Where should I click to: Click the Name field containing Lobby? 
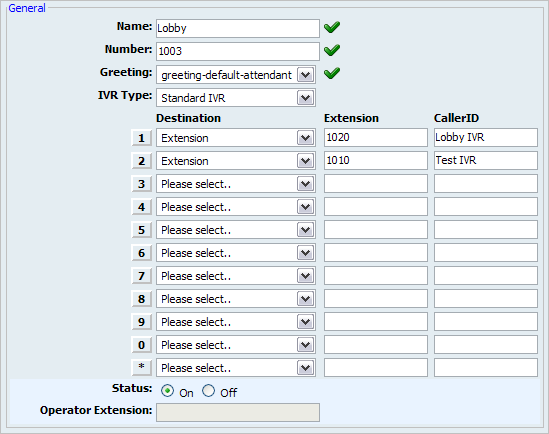click(x=238, y=28)
